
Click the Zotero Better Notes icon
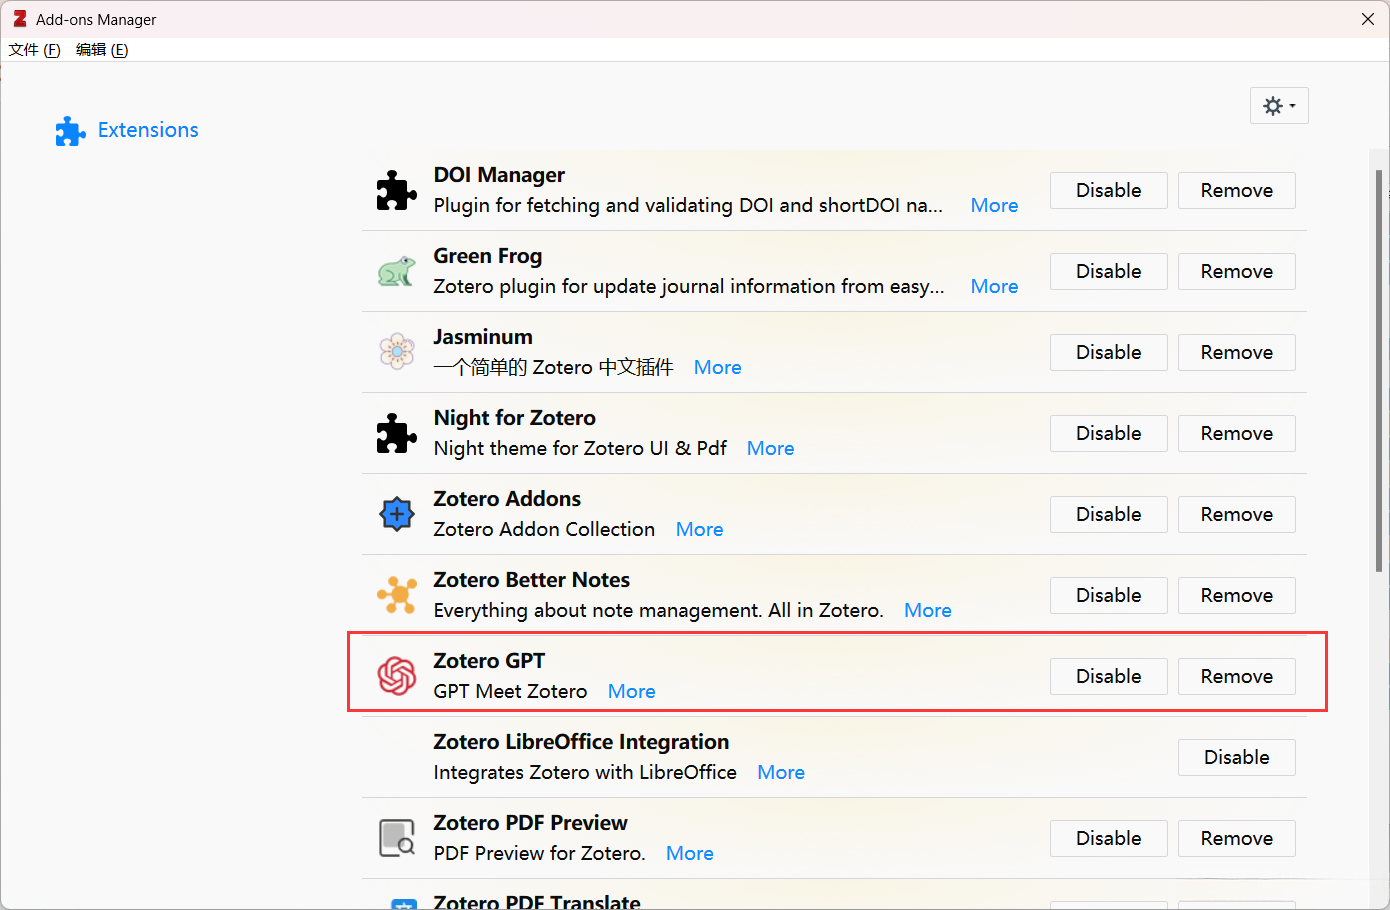click(x=396, y=595)
